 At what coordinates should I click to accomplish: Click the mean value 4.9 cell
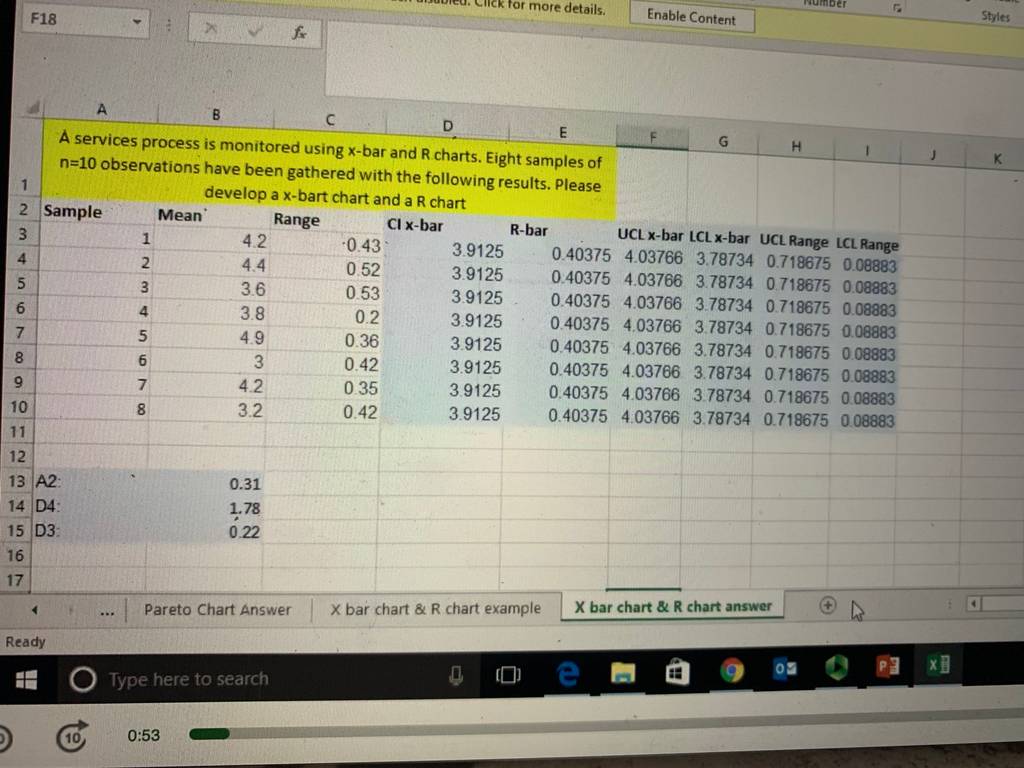[x=208, y=338]
